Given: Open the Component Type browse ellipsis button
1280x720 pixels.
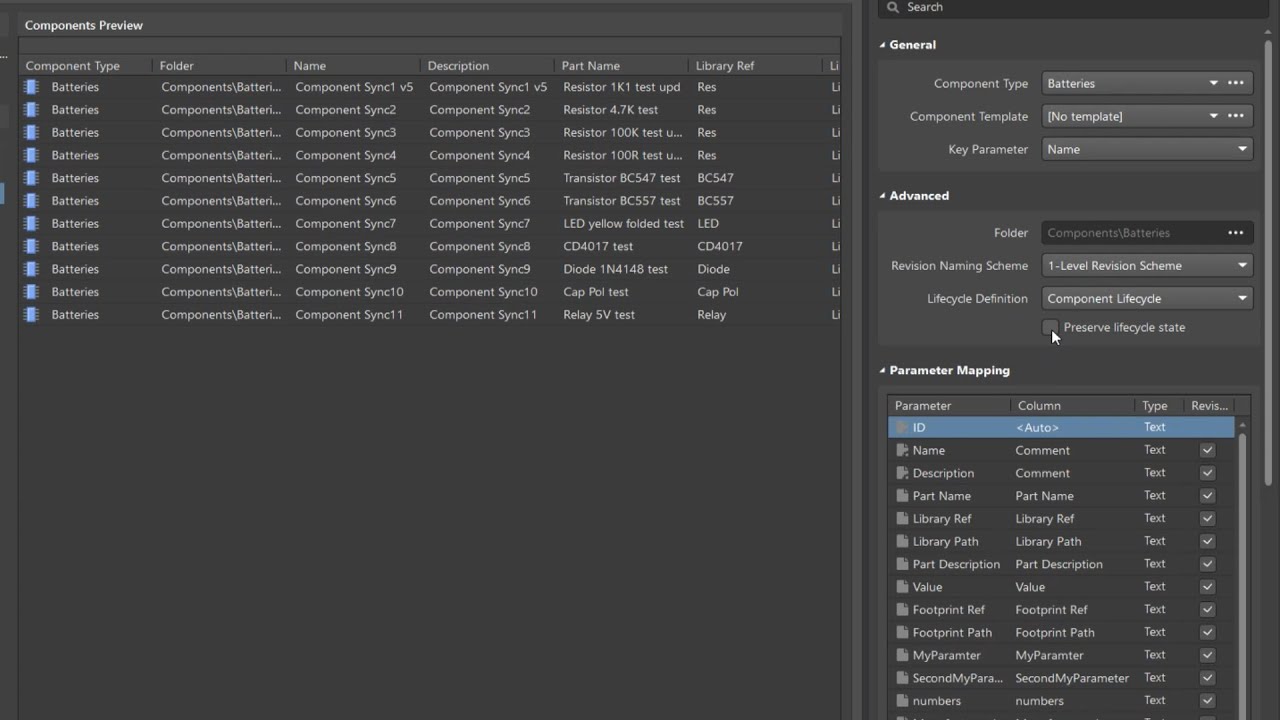Looking at the screenshot, I should (1236, 83).
